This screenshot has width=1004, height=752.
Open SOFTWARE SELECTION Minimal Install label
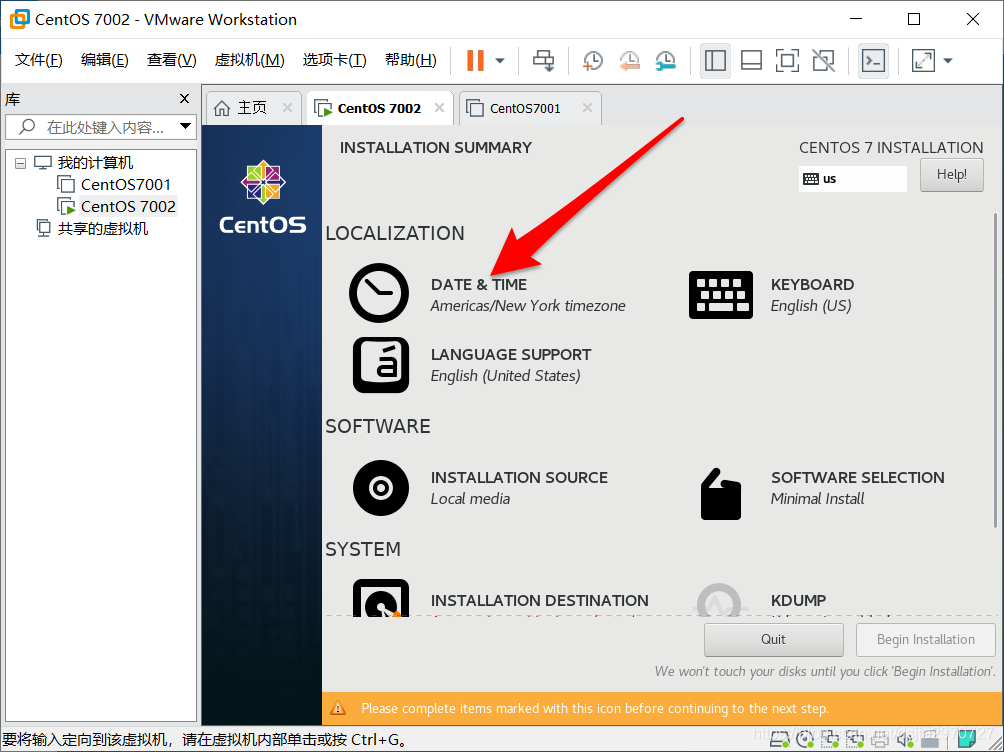[x=857, y=488]
